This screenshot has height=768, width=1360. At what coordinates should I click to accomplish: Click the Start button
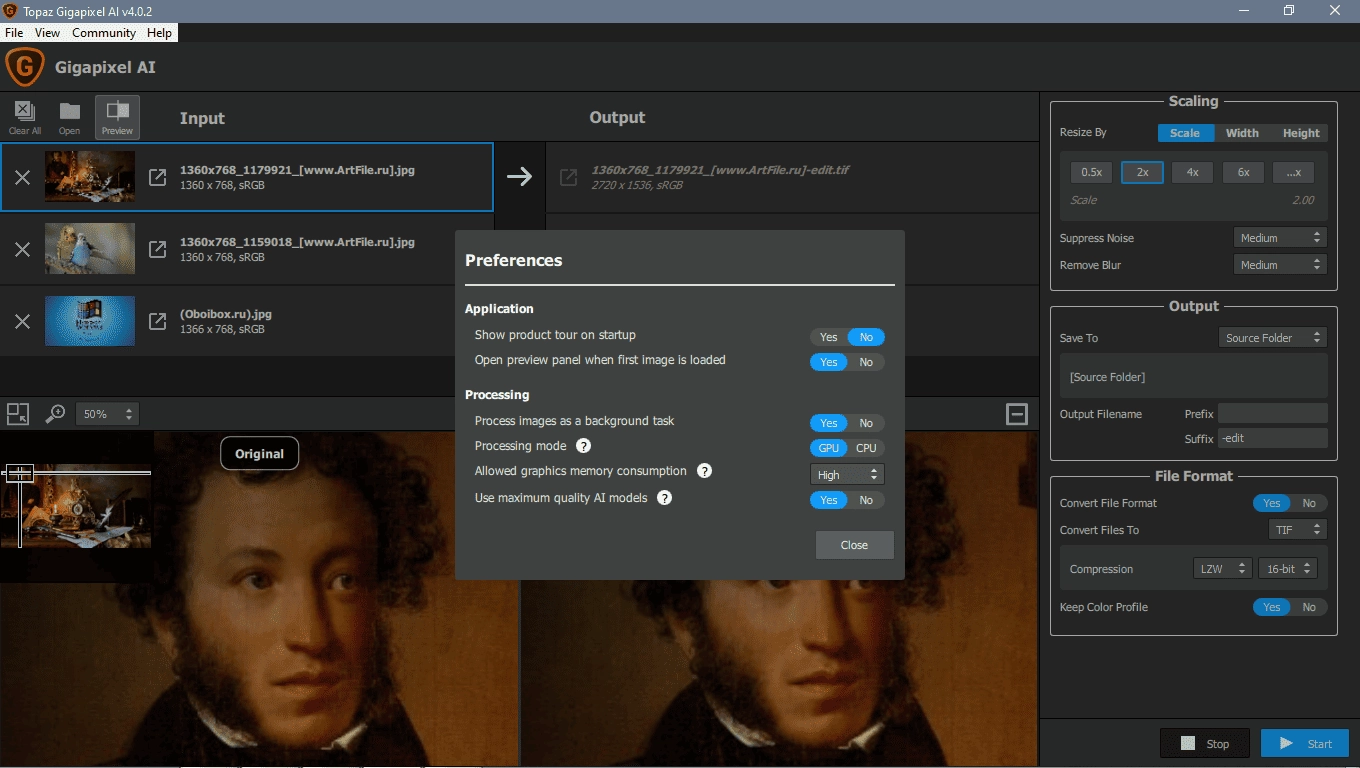pyautogui.click(x=1305, y=743)
